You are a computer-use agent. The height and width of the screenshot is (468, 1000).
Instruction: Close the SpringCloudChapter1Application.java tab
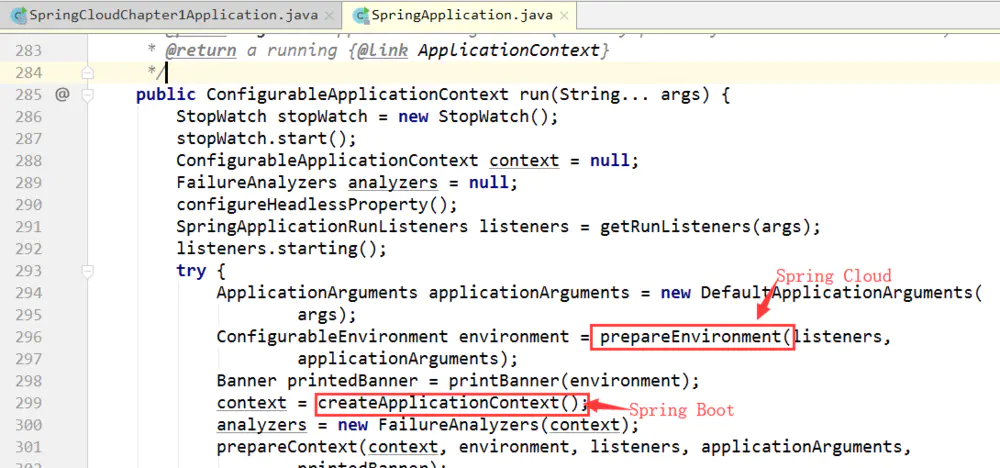pos(328,15)
